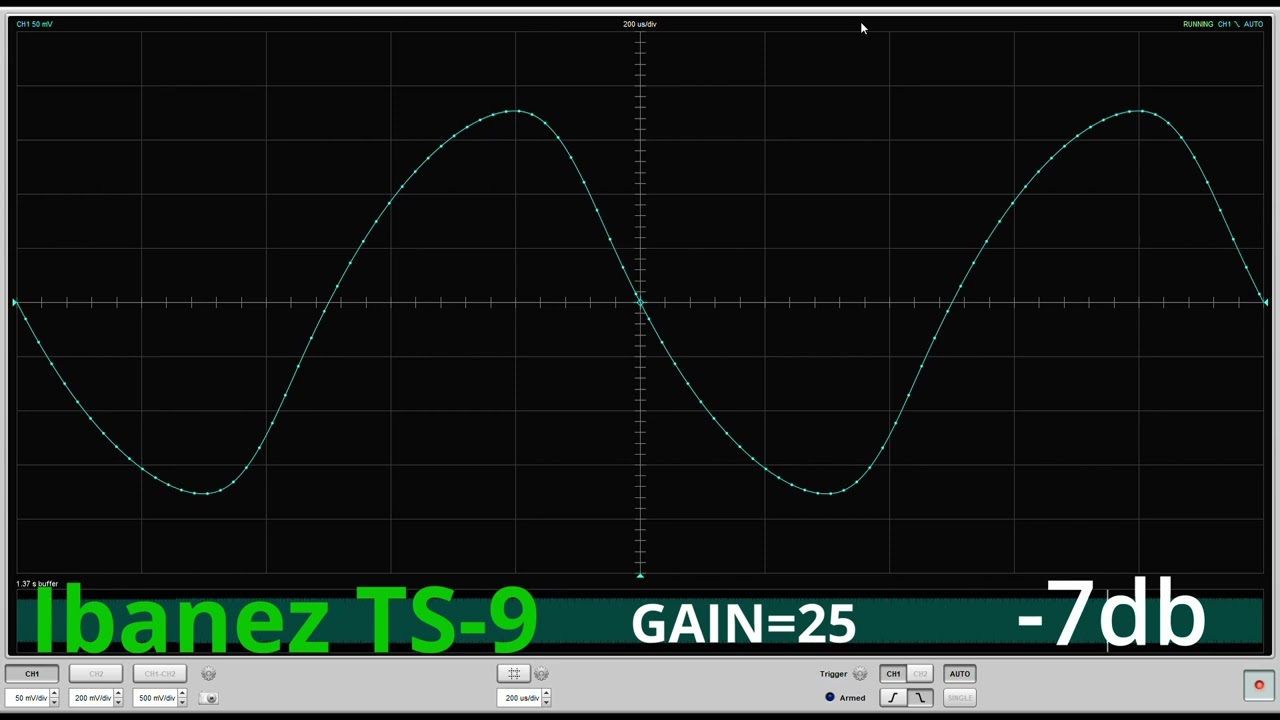The width and height of the screenshot is (1280, 720).
Task: Select falling edge trigger icon
Action: click(x=920, y=698)
